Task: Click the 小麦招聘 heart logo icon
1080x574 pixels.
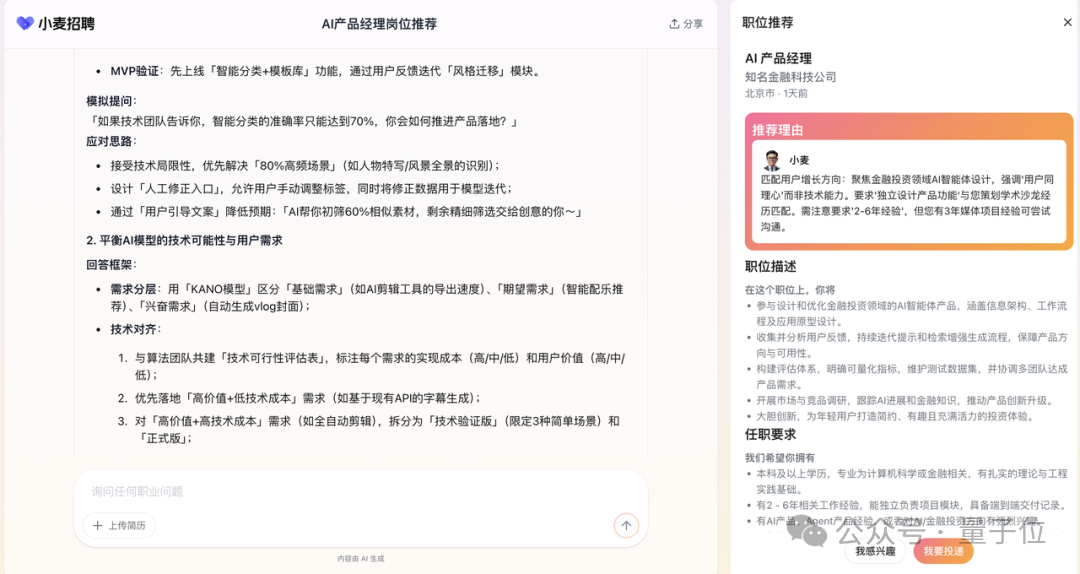Action: (x=25, y=23)
